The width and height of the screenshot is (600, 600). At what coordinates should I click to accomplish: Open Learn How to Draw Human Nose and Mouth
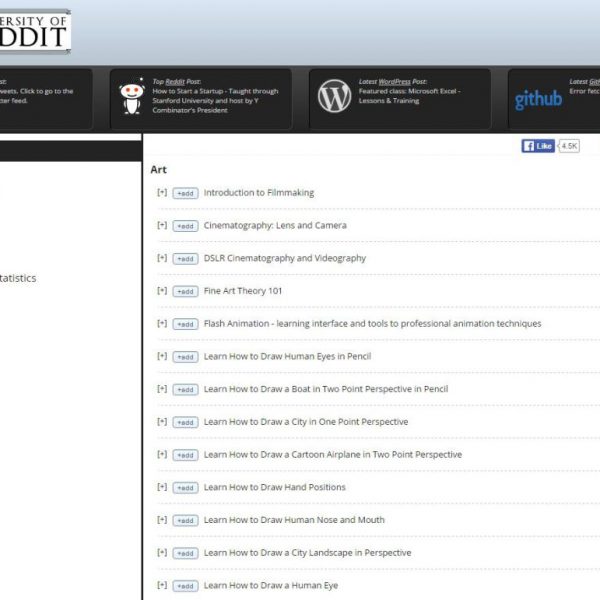click(293, 520)
